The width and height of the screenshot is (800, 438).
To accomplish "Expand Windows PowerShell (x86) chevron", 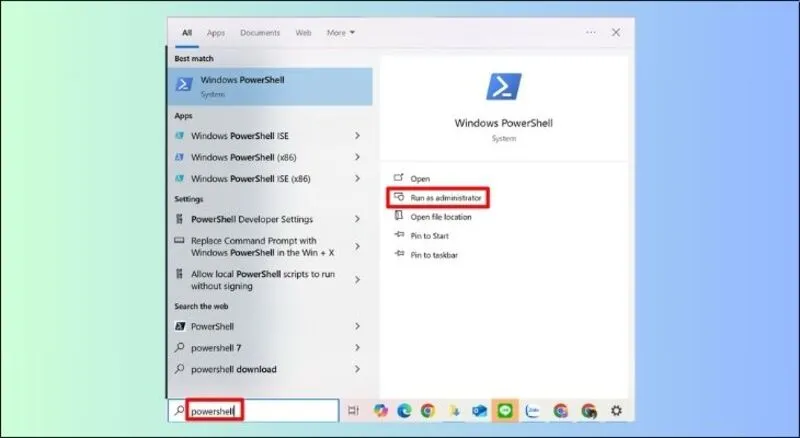I will tap(357, 157).
